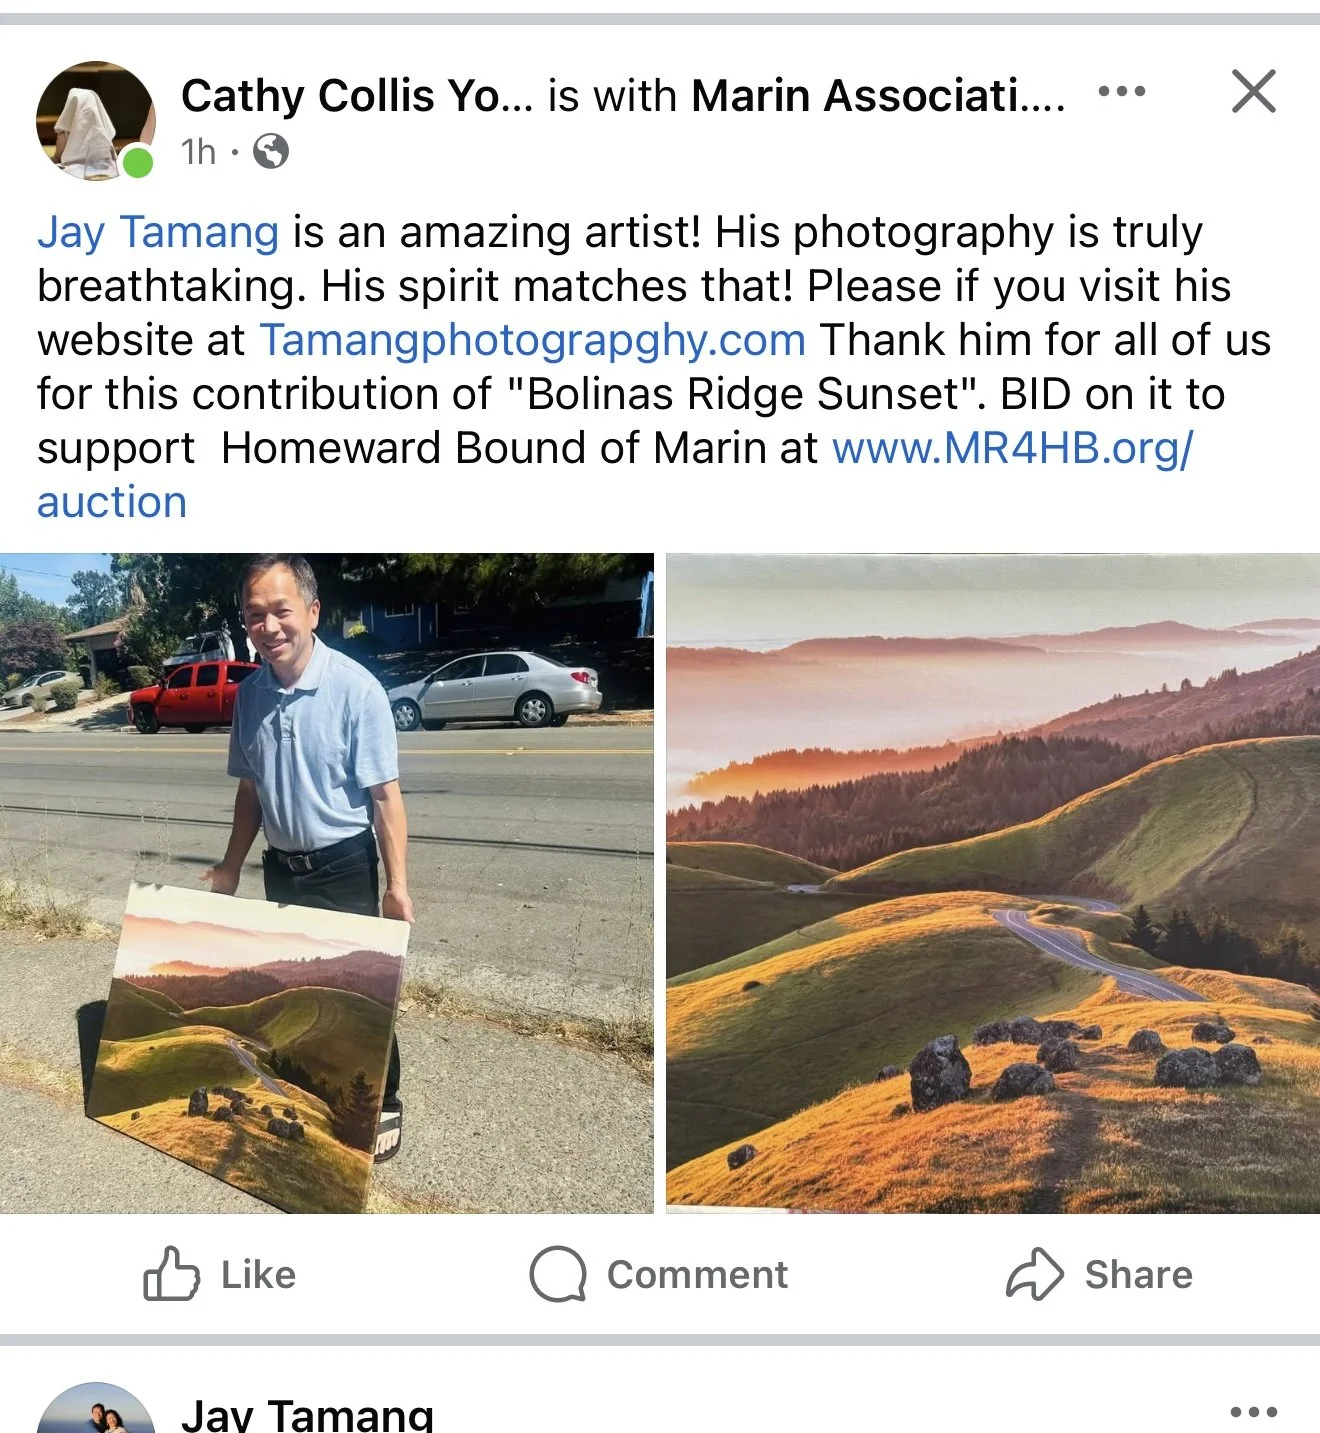This screenshot has height=1433, width=1320.
Task: Click the Comment button label
Action: (697, 1275)
